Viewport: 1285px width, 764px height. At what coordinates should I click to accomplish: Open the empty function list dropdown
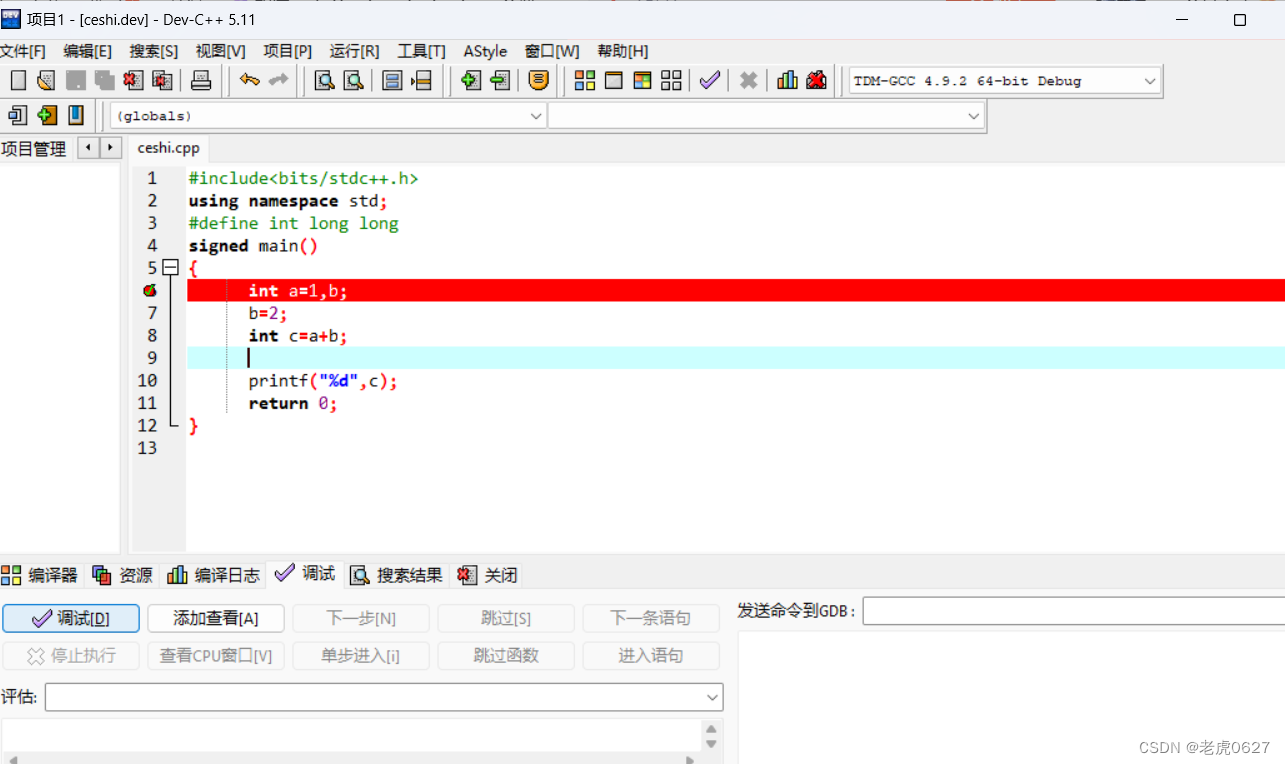coord(974,116)
